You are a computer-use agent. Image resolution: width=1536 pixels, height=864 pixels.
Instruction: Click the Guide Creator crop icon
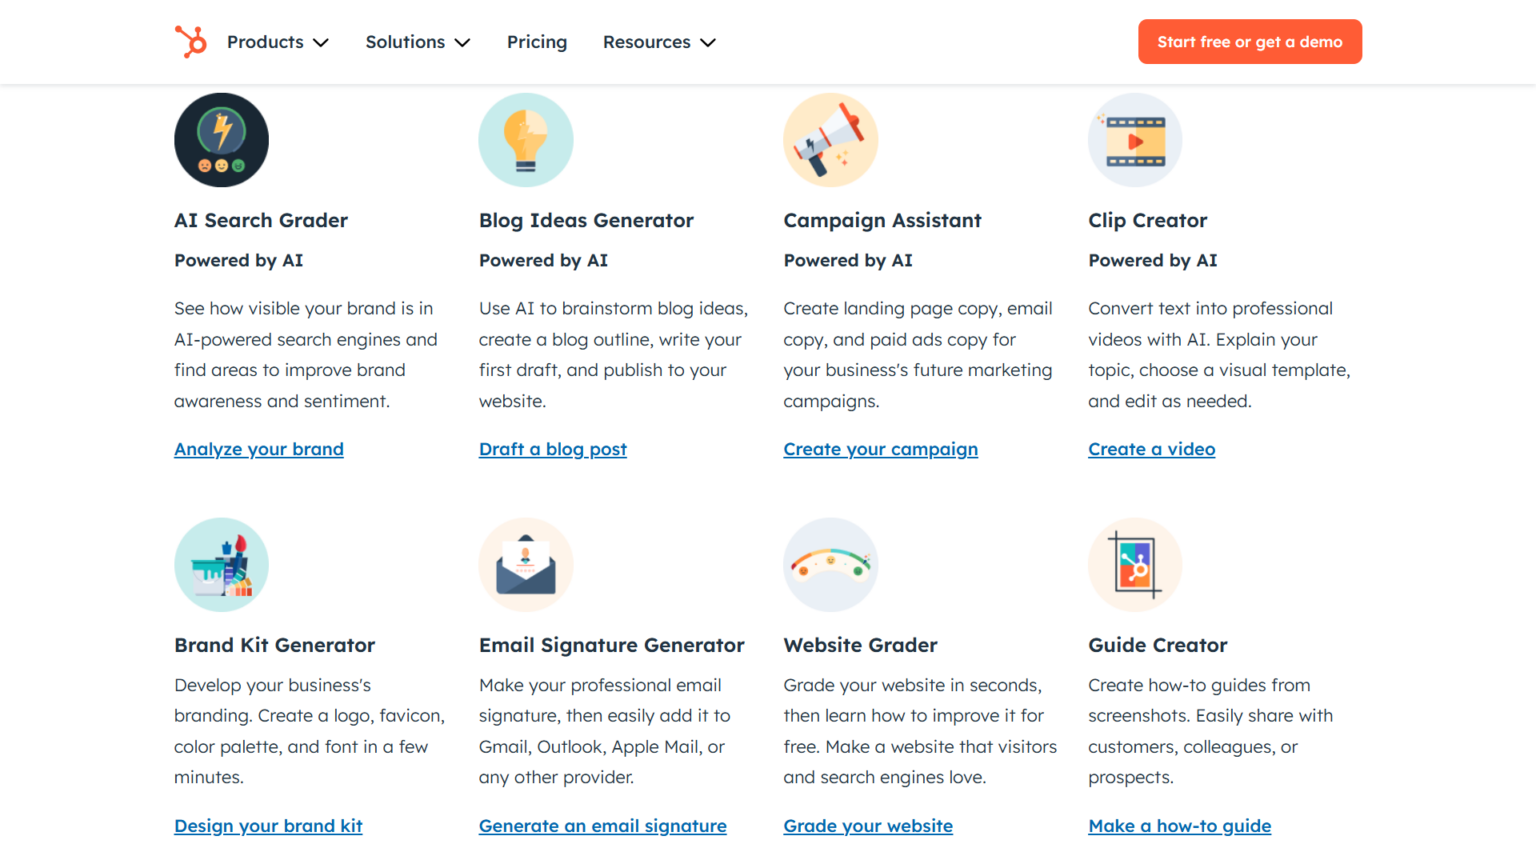tap(1135, 565)
